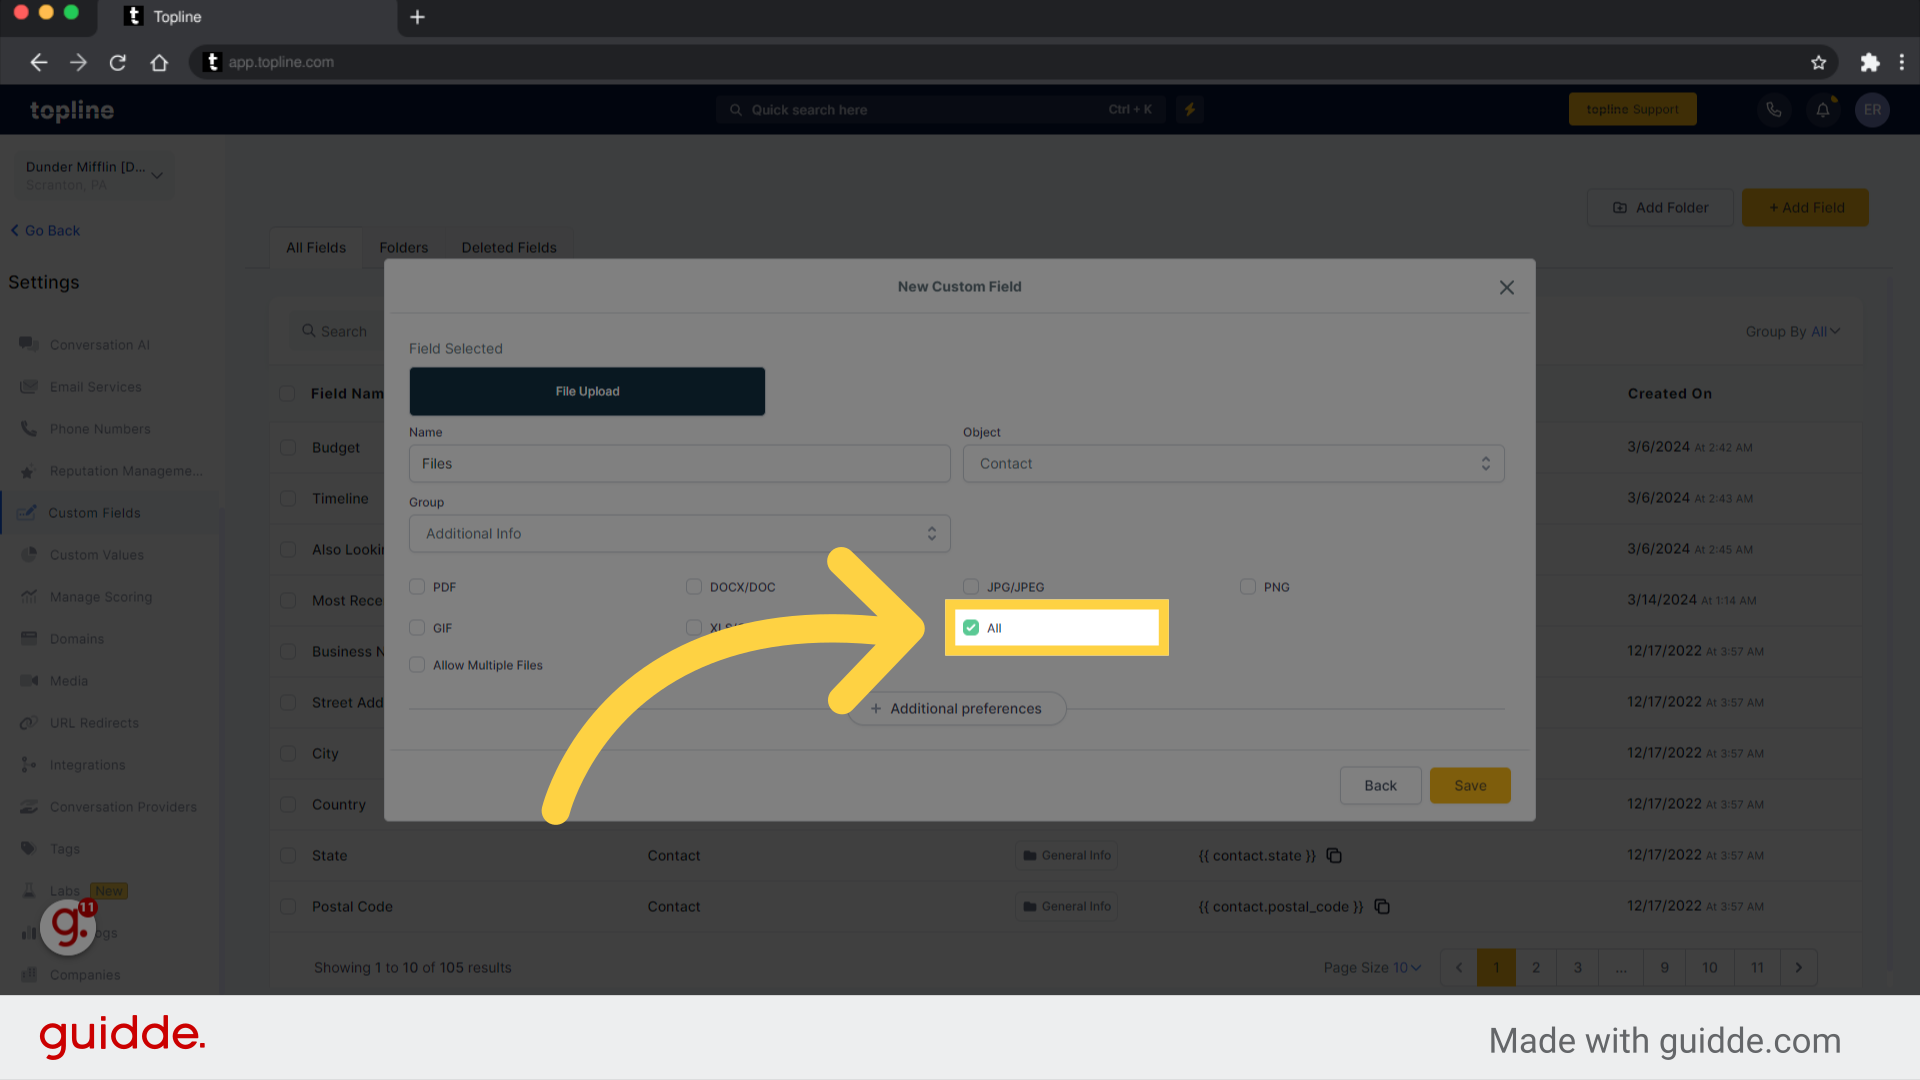Click the phone call icon in top bar

[x=1772, y=109]
